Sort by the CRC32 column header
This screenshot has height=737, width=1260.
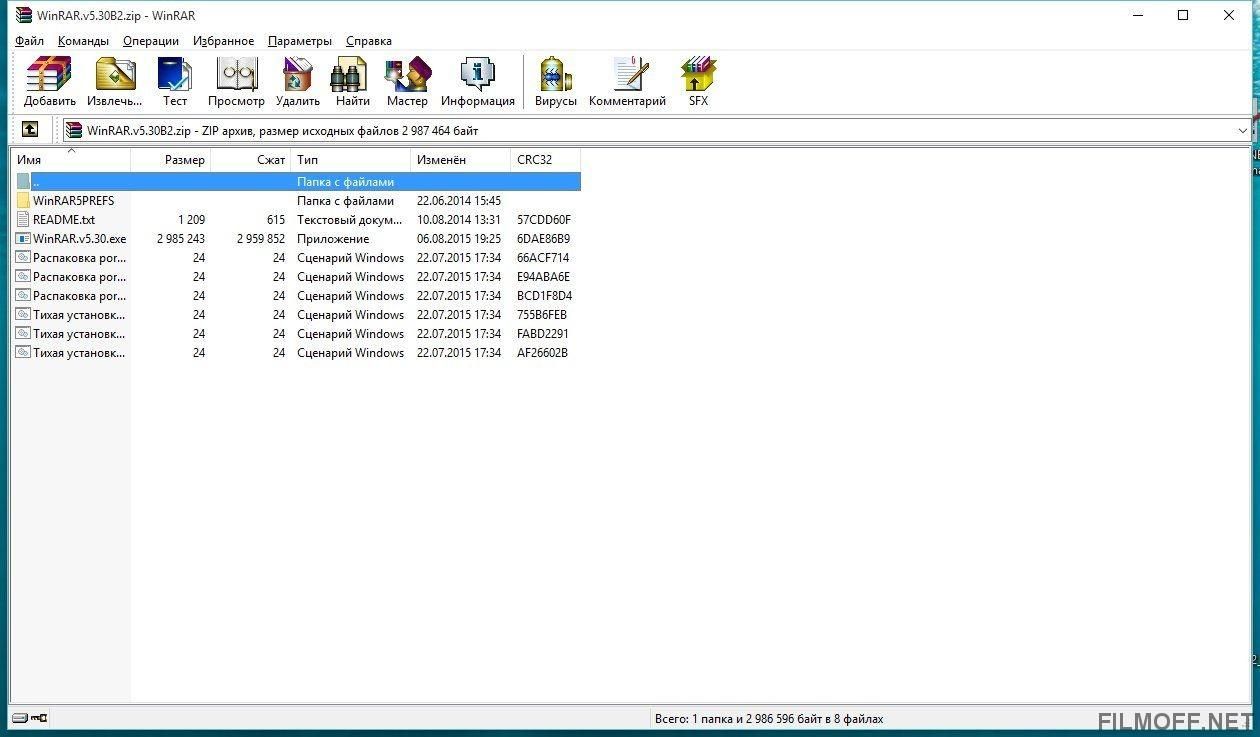(545, 159)
